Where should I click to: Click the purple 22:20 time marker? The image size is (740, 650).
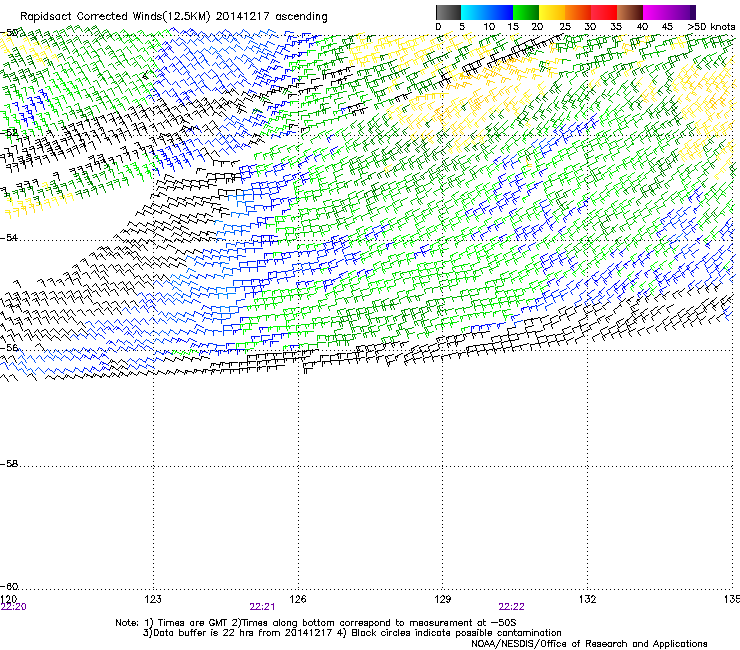coord(14,607)
